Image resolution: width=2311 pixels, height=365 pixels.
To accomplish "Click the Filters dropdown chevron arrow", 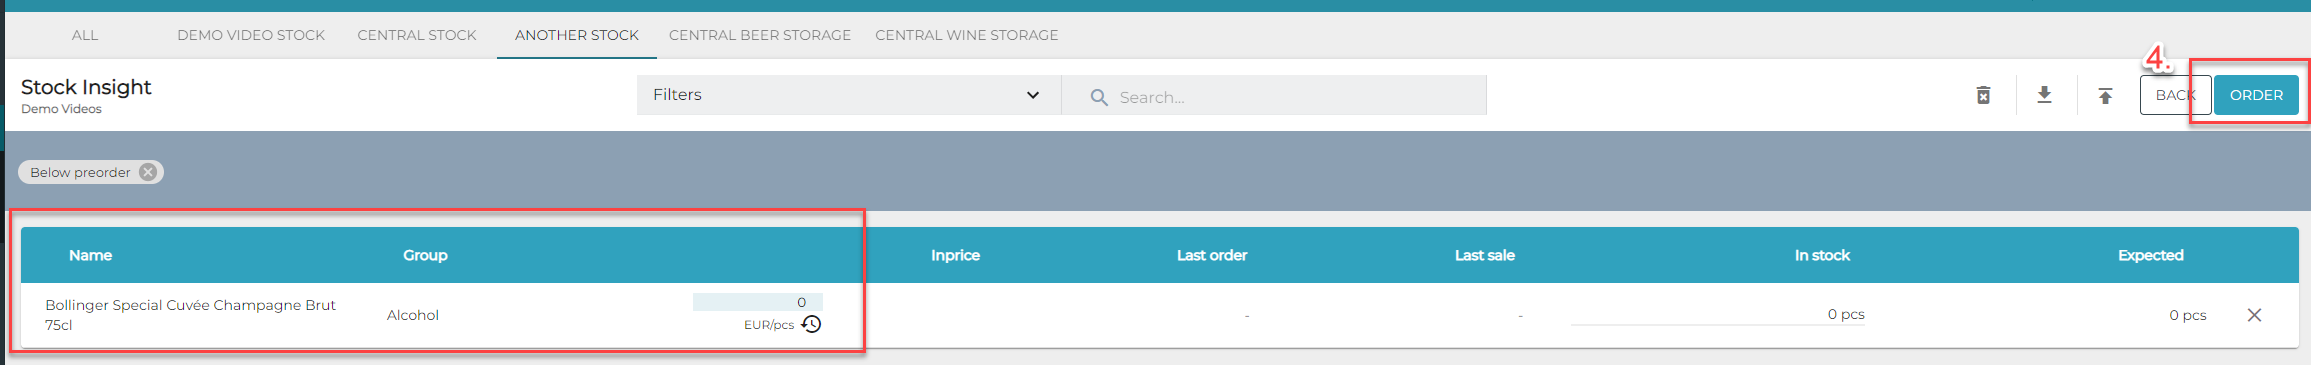I will tap(1033, 95).
